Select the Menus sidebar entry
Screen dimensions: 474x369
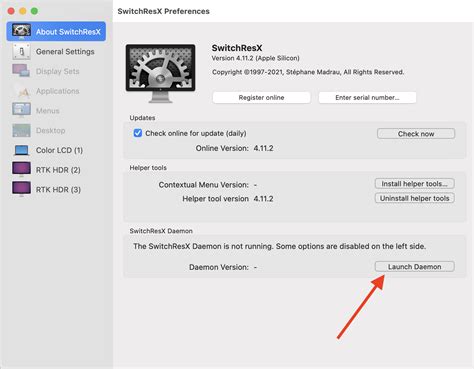click(x=56, y=111)
